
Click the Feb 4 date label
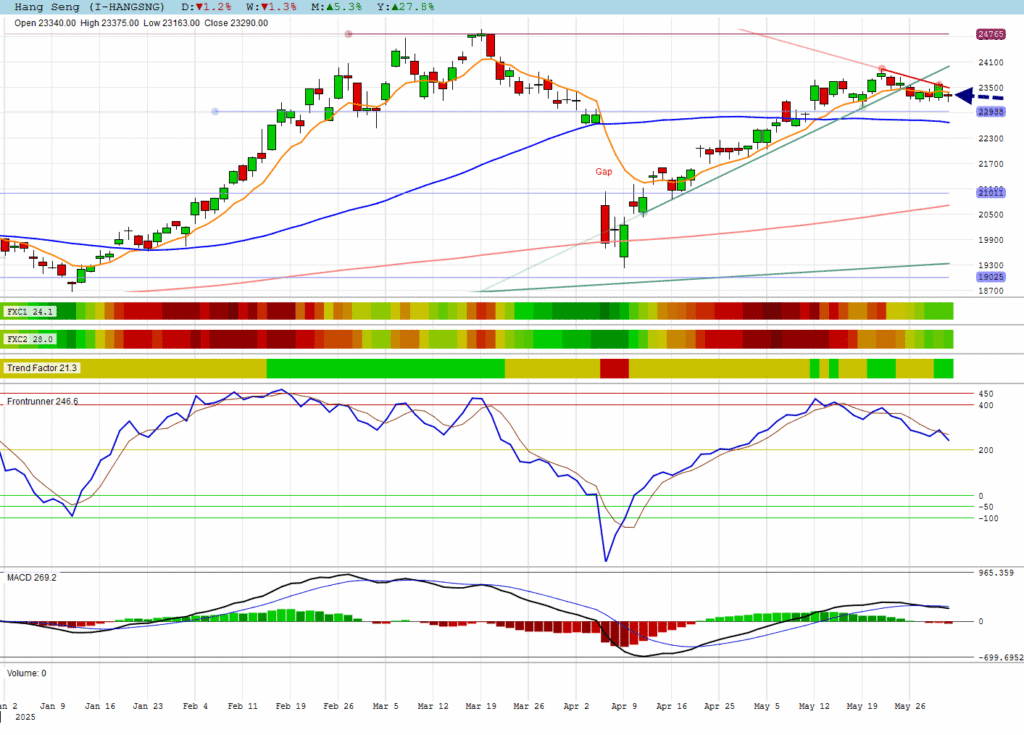coord(195,706)
